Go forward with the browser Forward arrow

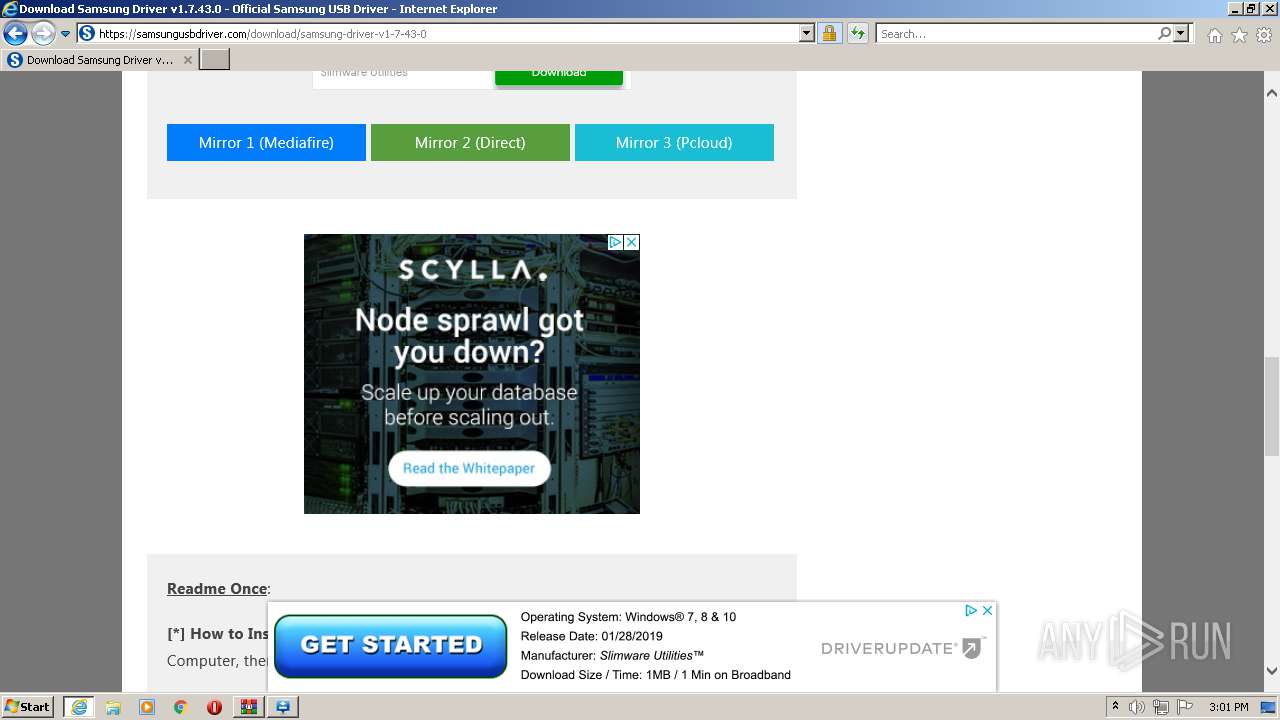coord(42,34)
